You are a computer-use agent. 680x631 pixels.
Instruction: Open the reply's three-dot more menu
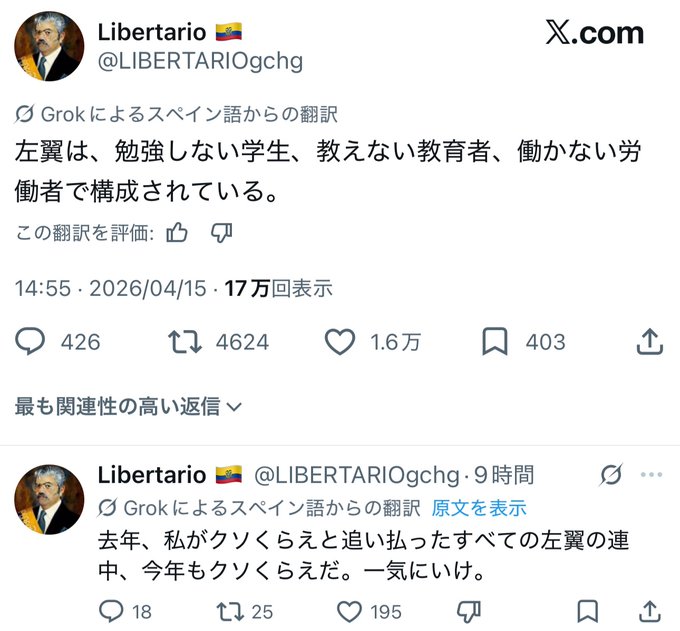[650, 474]
